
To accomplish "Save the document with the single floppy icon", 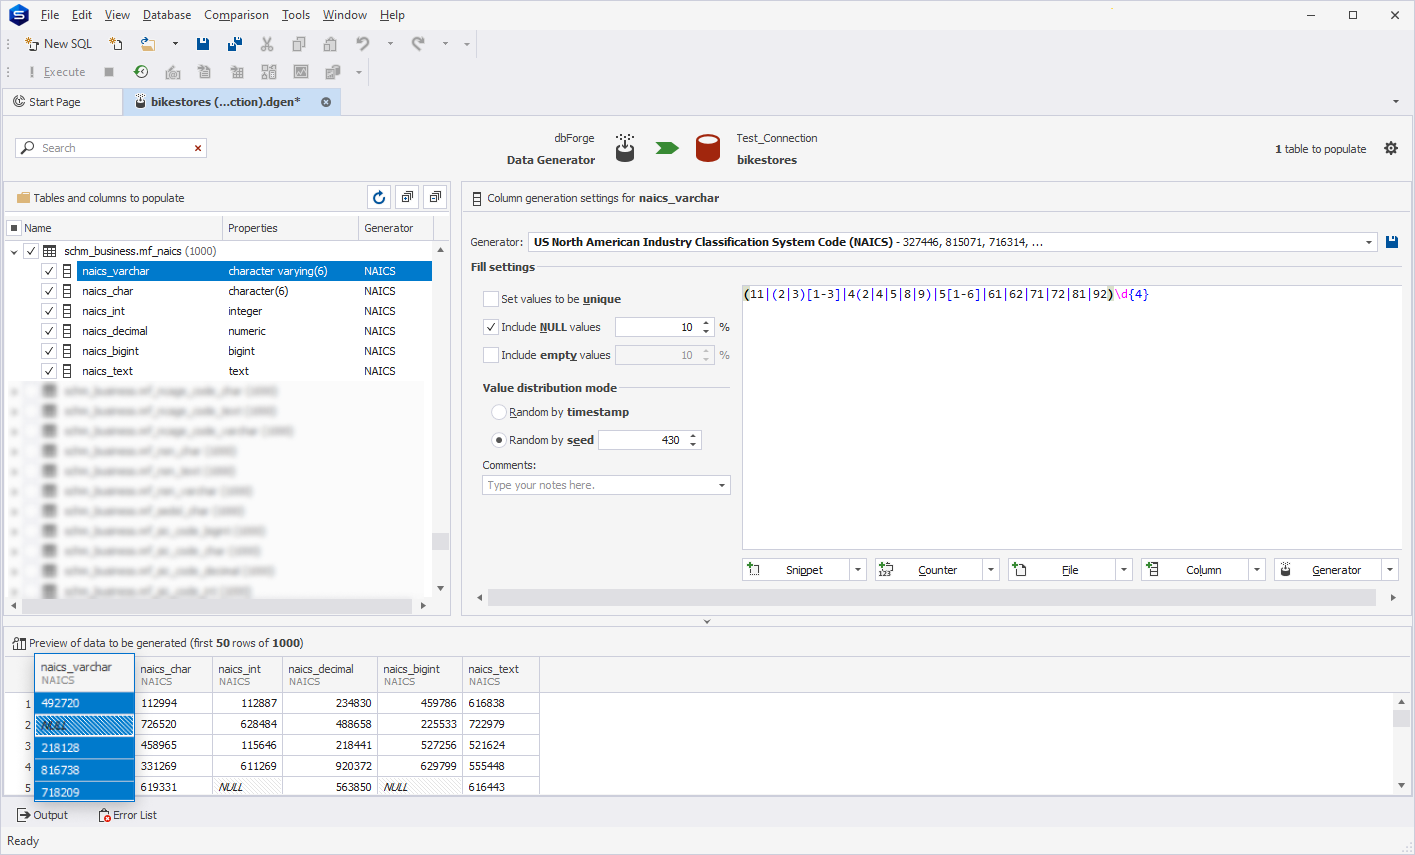I will click(203, 44).
